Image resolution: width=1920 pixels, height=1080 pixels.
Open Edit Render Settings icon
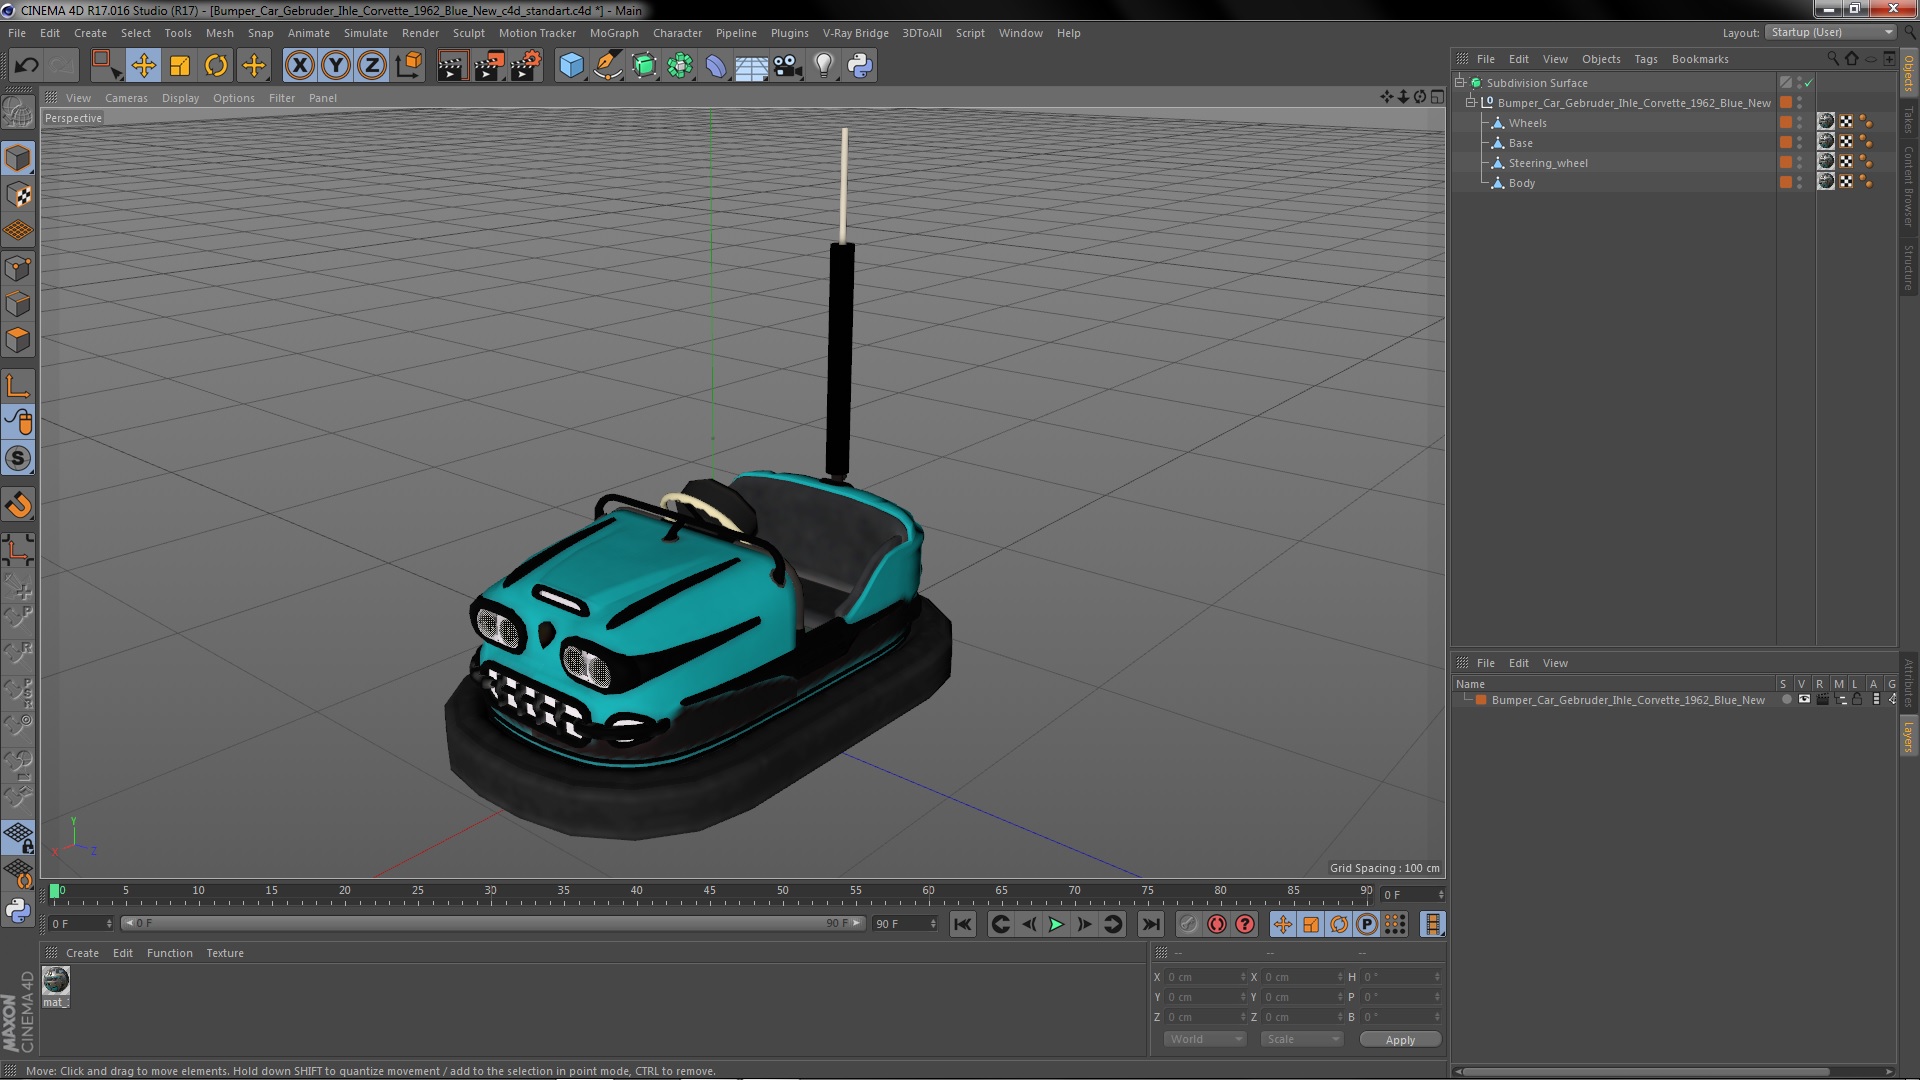(x=526, y=66)
